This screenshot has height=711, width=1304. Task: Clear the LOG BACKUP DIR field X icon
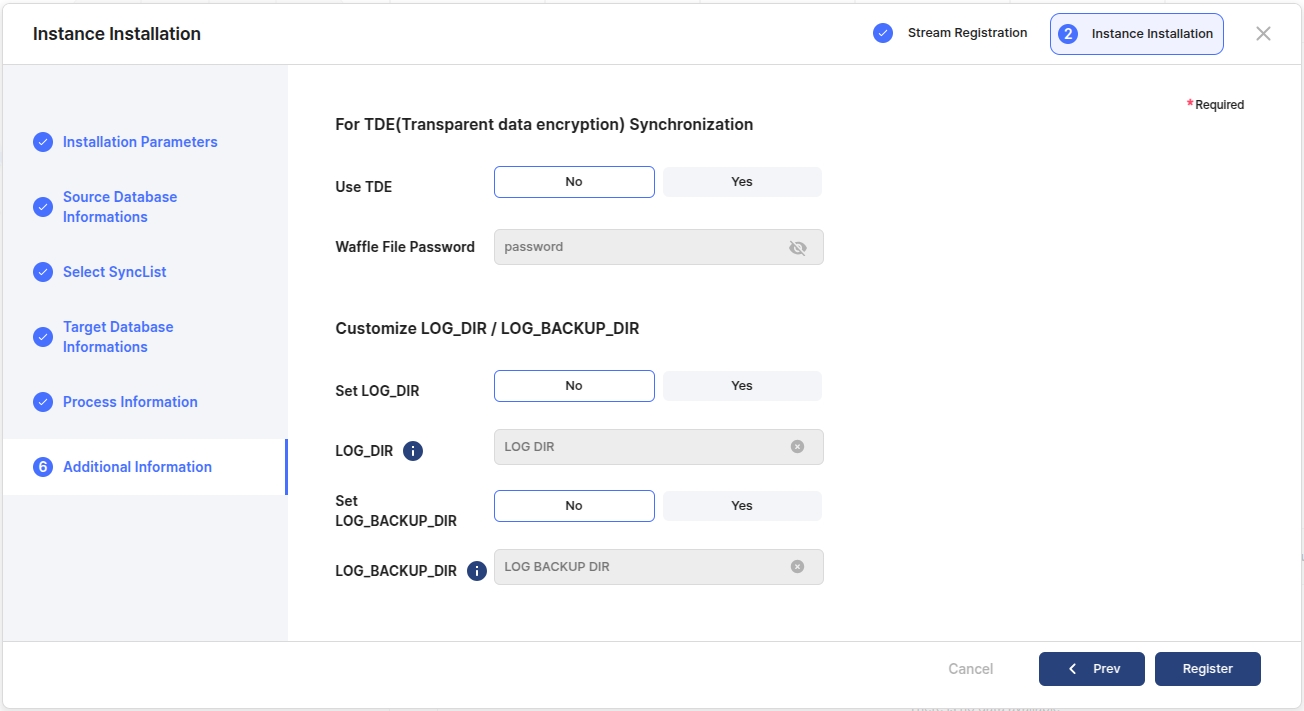(797, 567)
